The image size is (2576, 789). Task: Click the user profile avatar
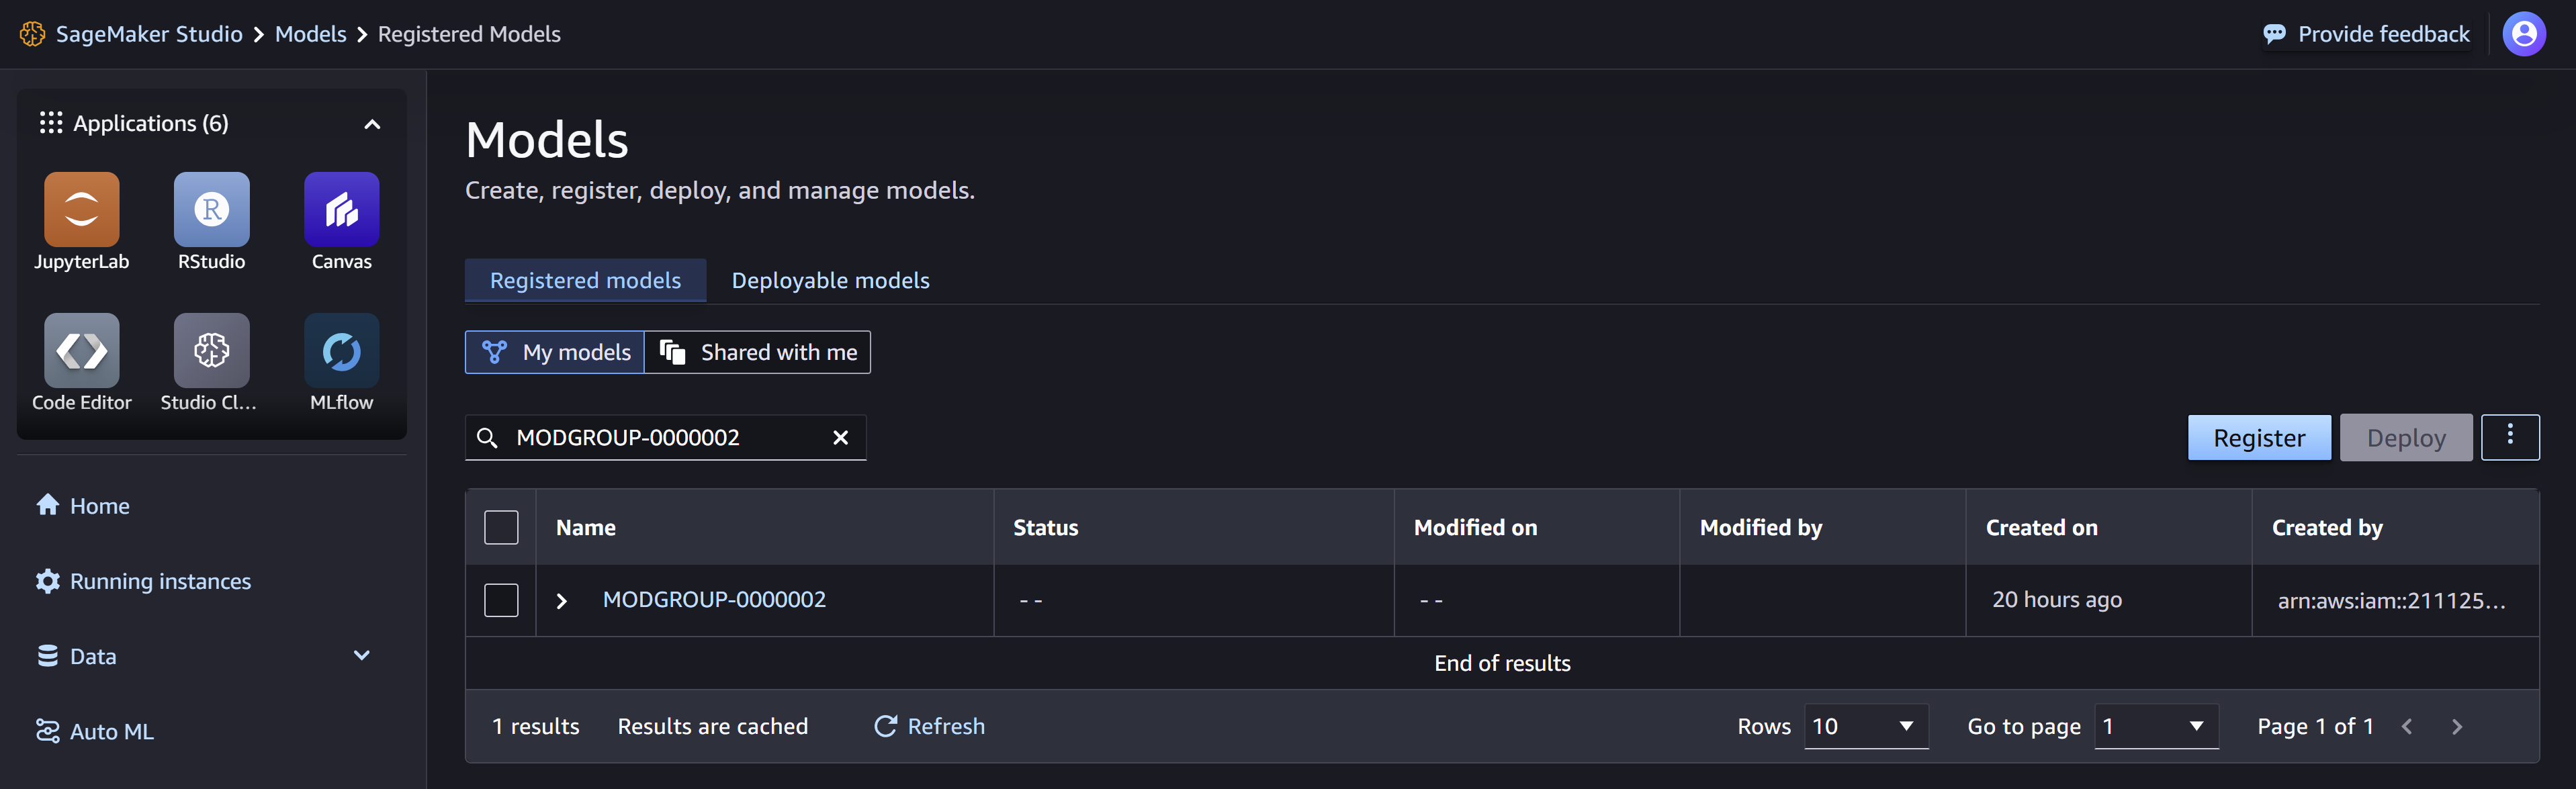pyautogui.click(x=2524, y=33)
